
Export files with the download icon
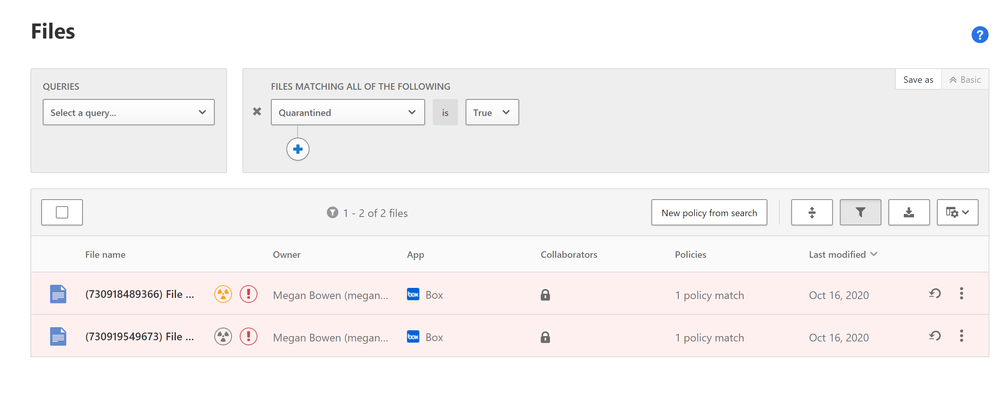(909, 212)
